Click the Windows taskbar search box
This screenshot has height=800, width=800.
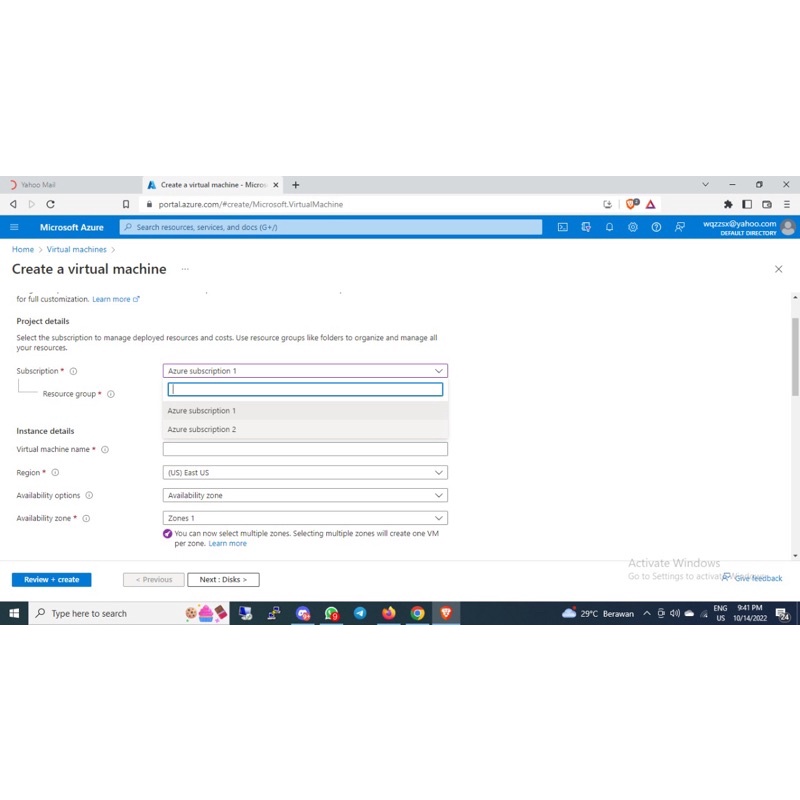[129, 613]
